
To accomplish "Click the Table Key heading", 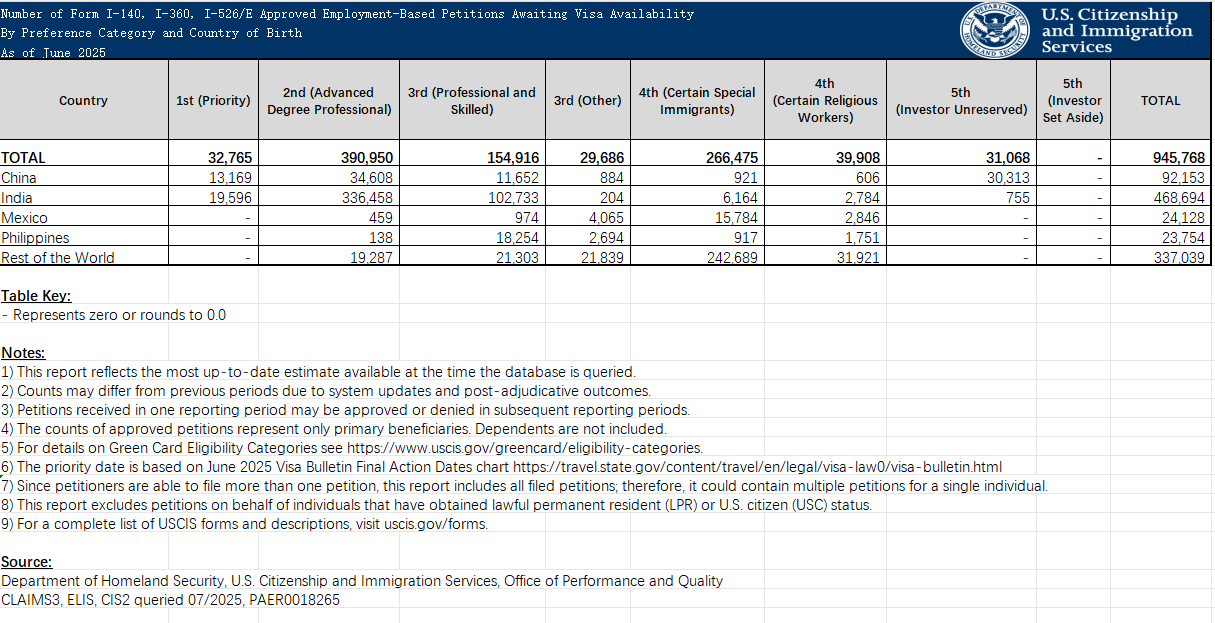I will point(36,296).
